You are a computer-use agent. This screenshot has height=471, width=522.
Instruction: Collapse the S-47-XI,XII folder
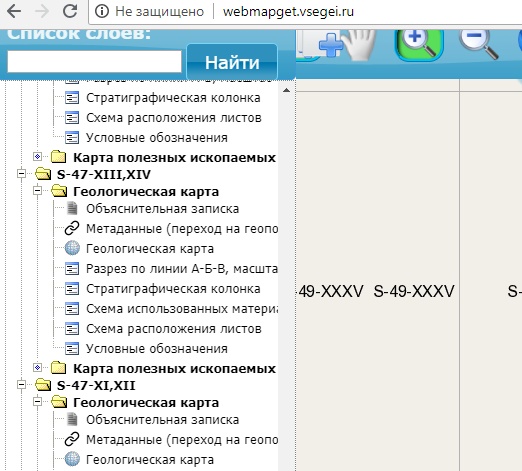click(x=22, y=385)
